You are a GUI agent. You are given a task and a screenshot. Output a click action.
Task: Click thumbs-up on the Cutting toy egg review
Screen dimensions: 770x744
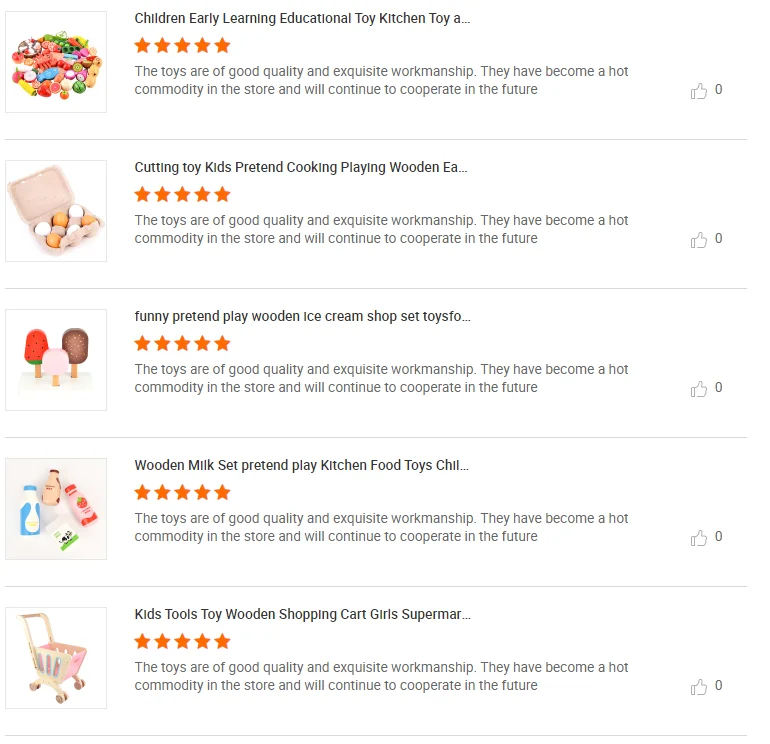click(x=699, y=240)
